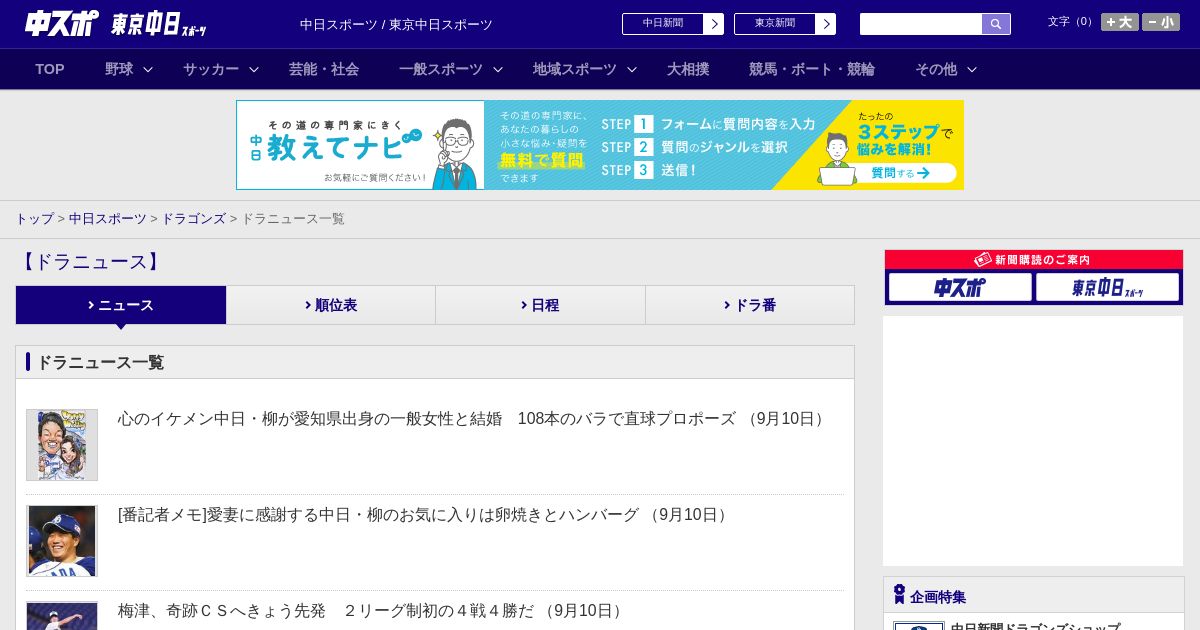Image resolution: width=1200 pixels, height=630 pixels.
Task: Click 新聞購読のご案内 header
Action: 1034,260
